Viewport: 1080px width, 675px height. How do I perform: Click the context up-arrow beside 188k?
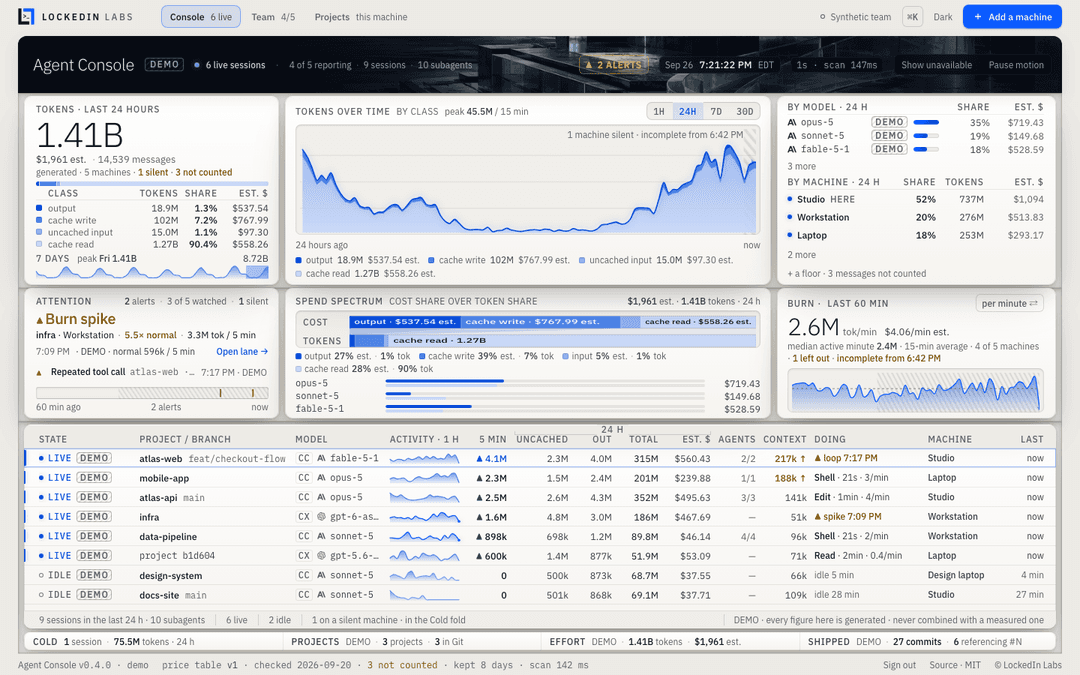803,478
